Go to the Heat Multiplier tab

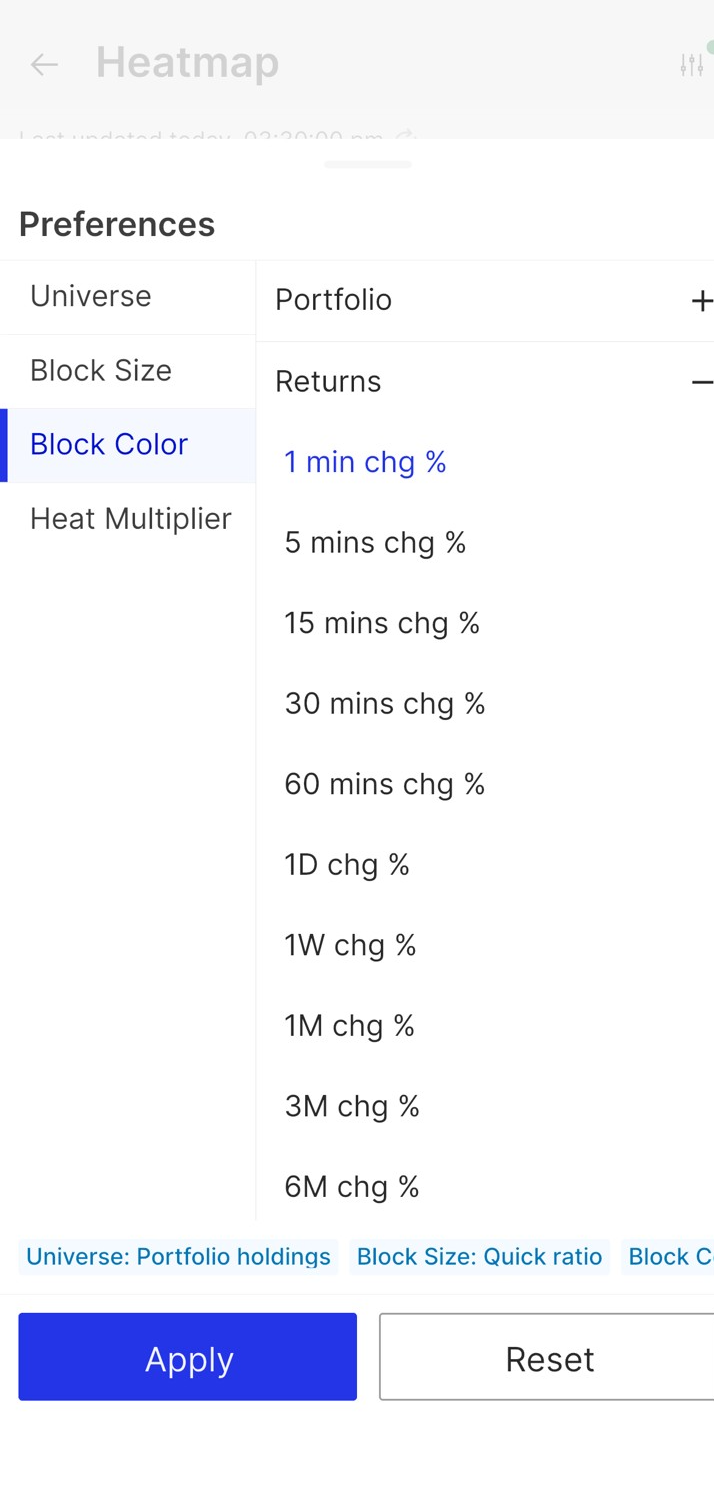pyautogui.click(x=131, y=519)
